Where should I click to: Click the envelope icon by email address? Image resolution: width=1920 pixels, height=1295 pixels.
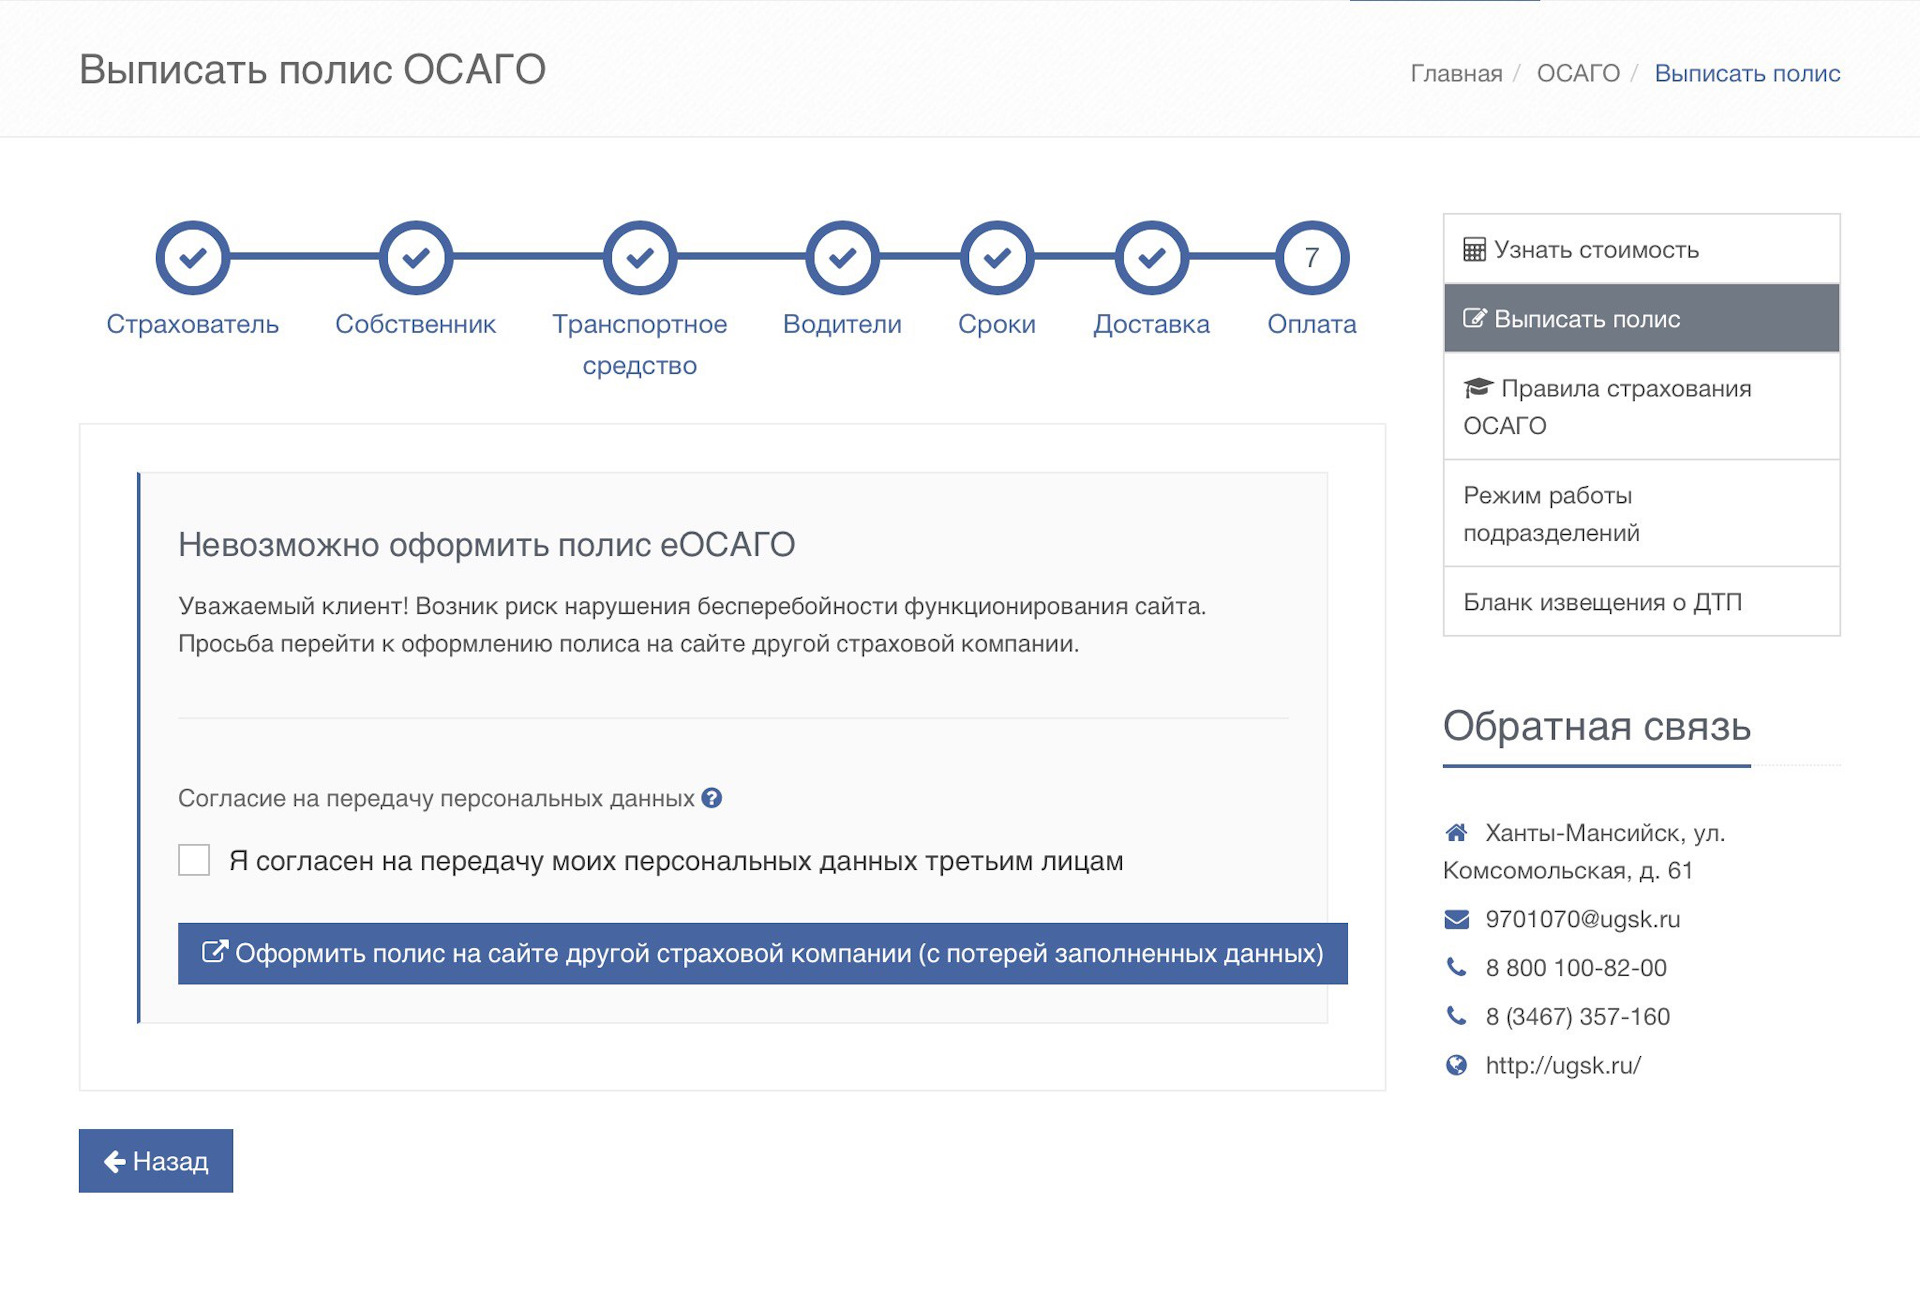click(x=1457, y=919)
